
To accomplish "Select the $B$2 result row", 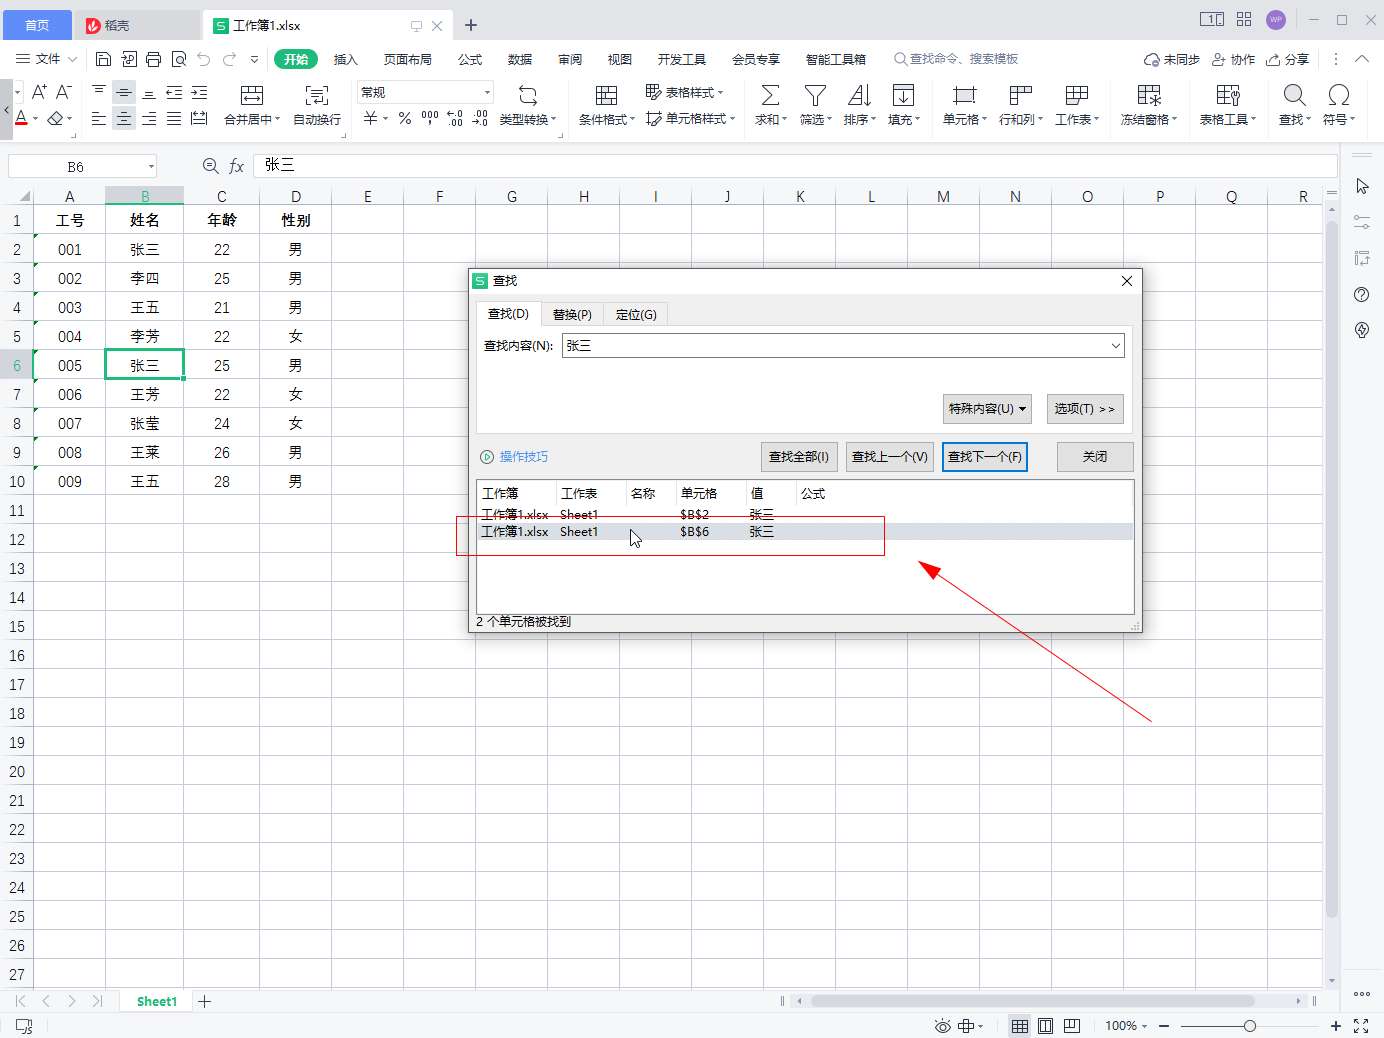I will click(805, 514).
